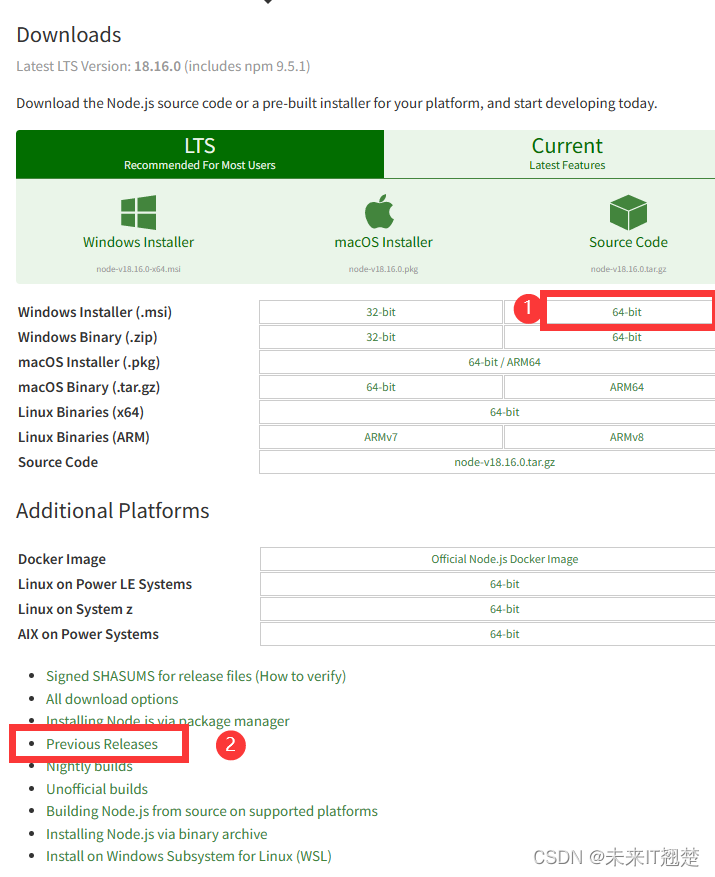Viewport: 715px width, 877px height.
Task: Click the Windows Binary (.zip) row label
Action: [87, 337]
